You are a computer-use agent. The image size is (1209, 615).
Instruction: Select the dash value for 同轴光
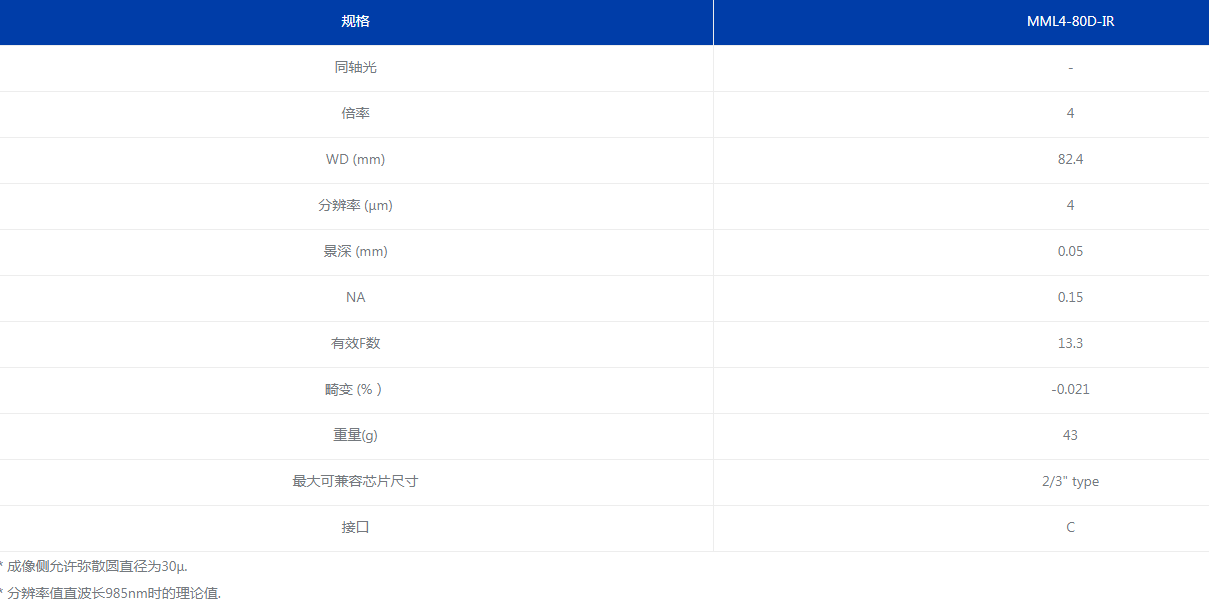pyautogui.click(x=1070, y=67)
